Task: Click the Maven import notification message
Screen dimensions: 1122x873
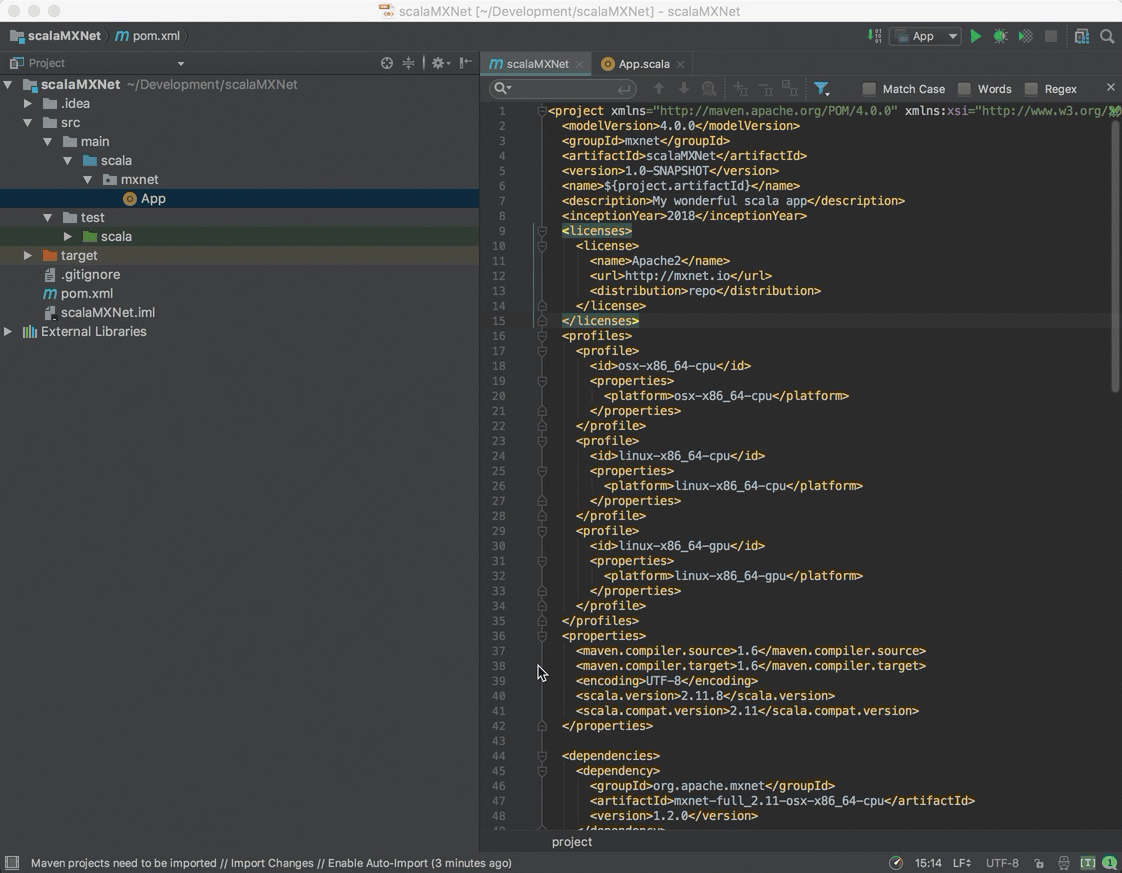Action: [271, 863]
